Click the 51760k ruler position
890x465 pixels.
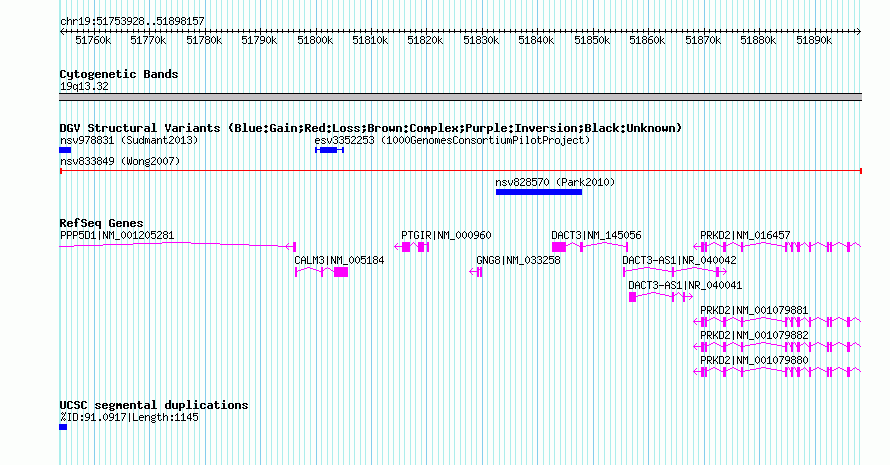point(93,40)
